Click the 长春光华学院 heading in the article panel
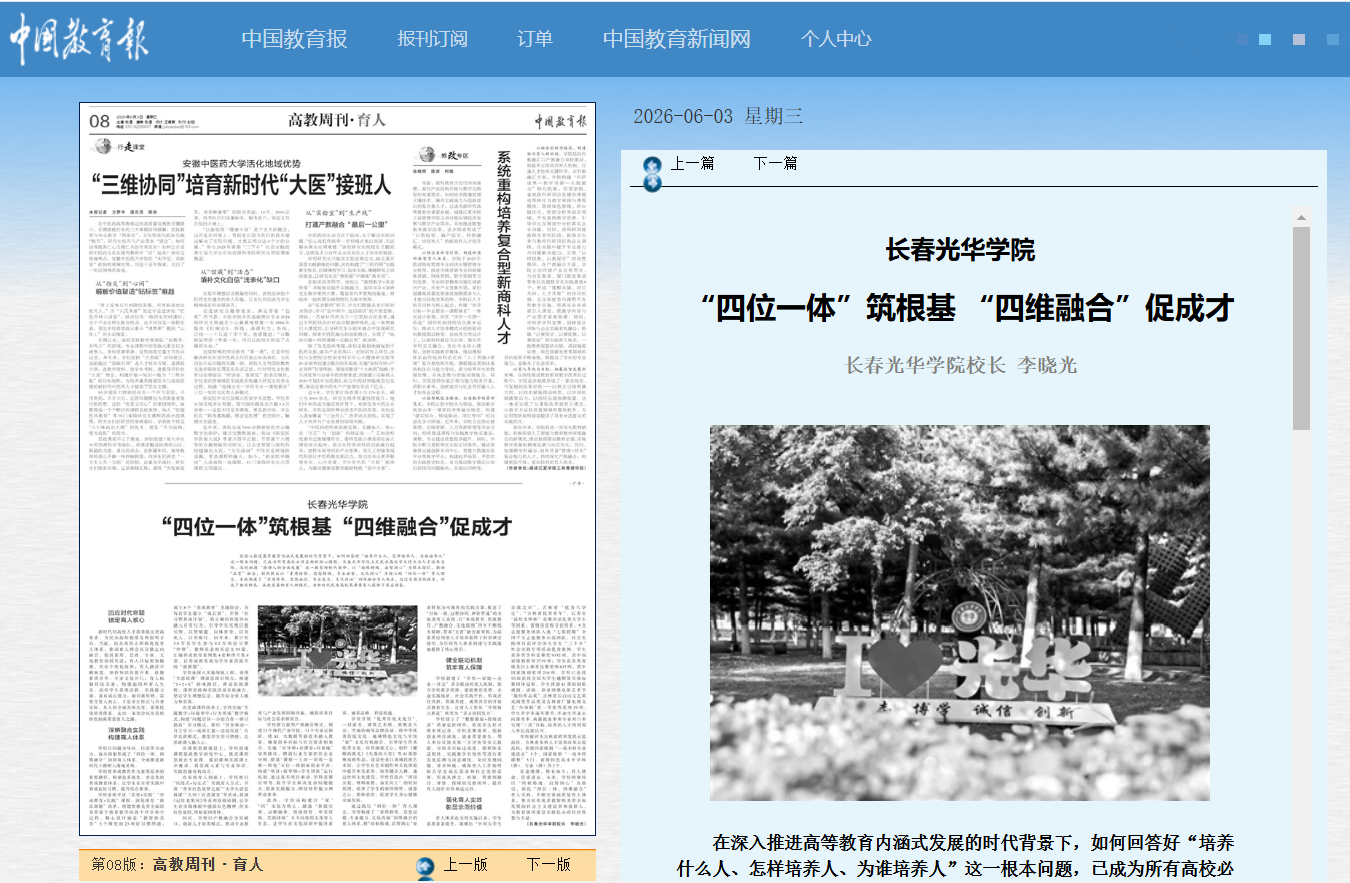 coord(961,249)
